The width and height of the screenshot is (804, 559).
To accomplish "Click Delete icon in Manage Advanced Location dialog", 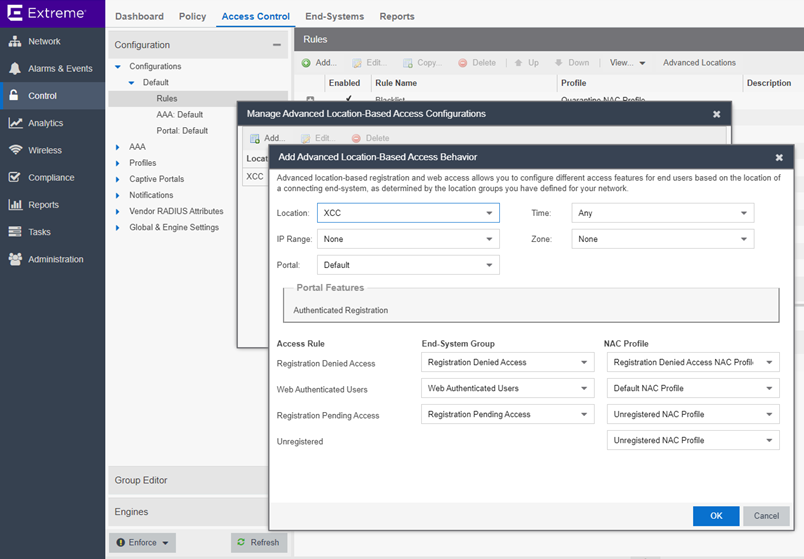I will (x=356, y=138).
